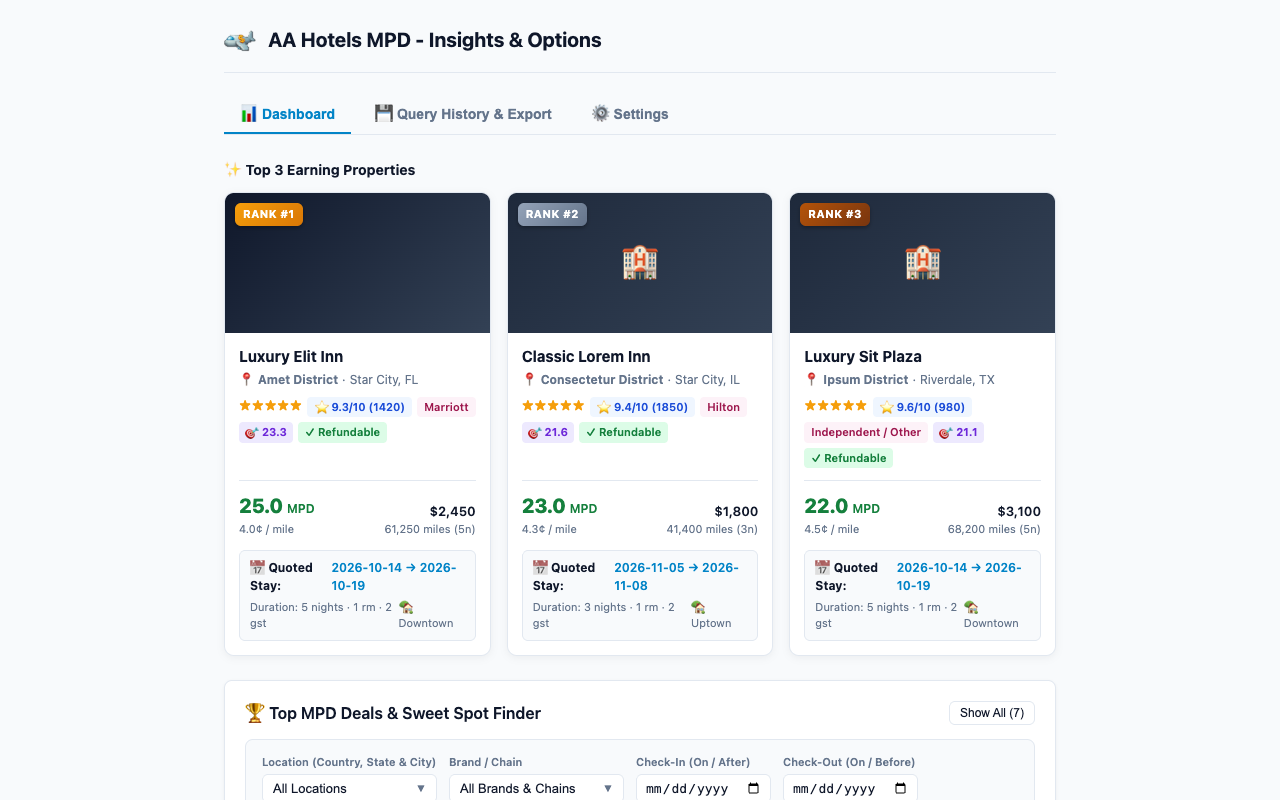Image resolution: width=1280 pixels, height=800 pixels.
Task: Click the Marriott brand tag
Action: coord(446,407)
